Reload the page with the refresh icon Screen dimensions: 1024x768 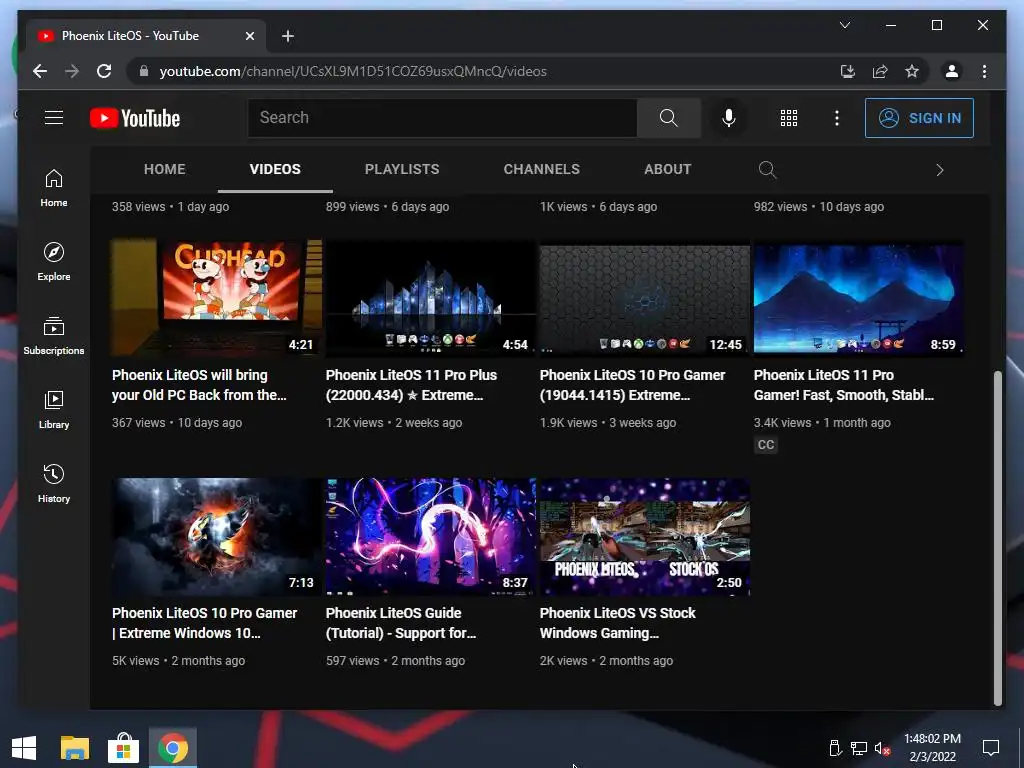104,71
